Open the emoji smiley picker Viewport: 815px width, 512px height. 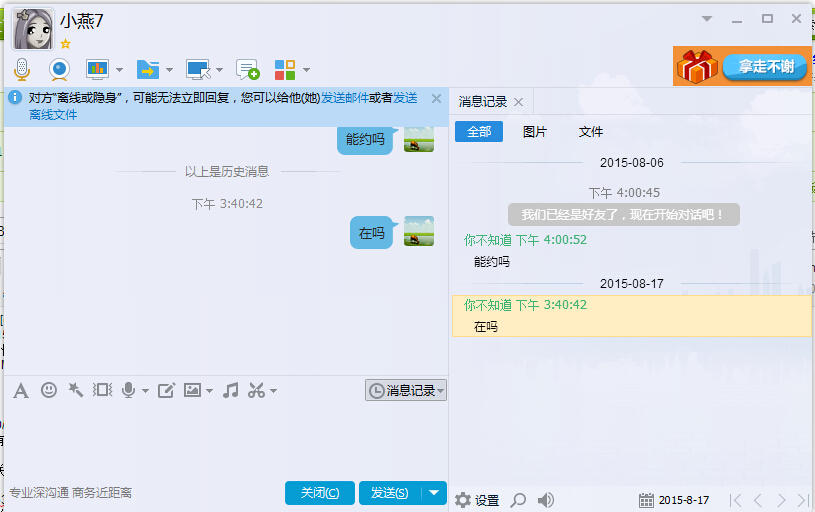click(x=48, y=390)
